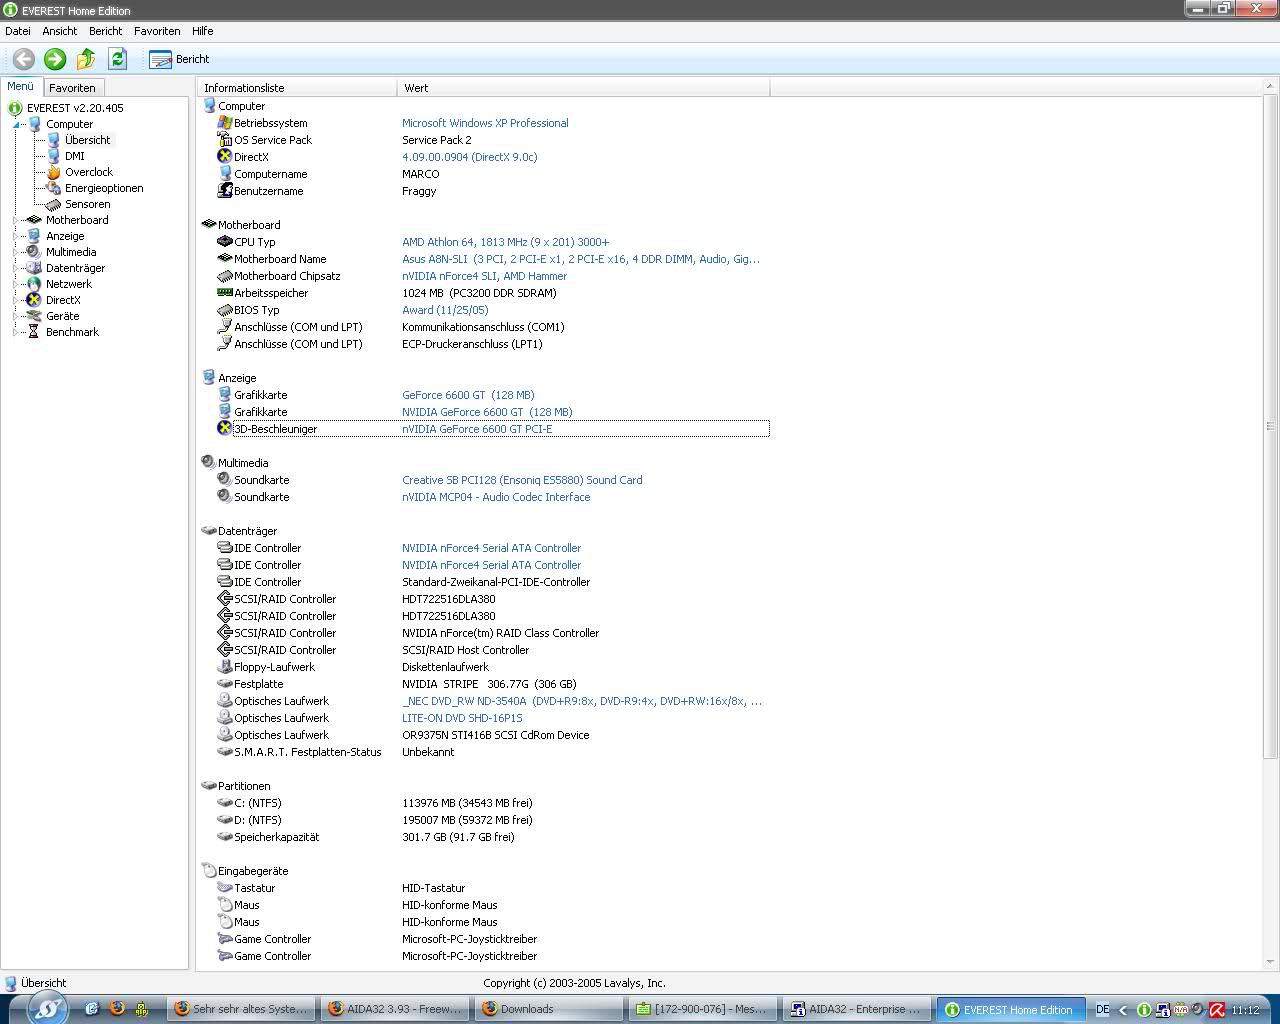The width and height of the screenshot is (1280, 1024).
Task: Click the green Forward arrow toolbar icon
Action: [55, 59]
